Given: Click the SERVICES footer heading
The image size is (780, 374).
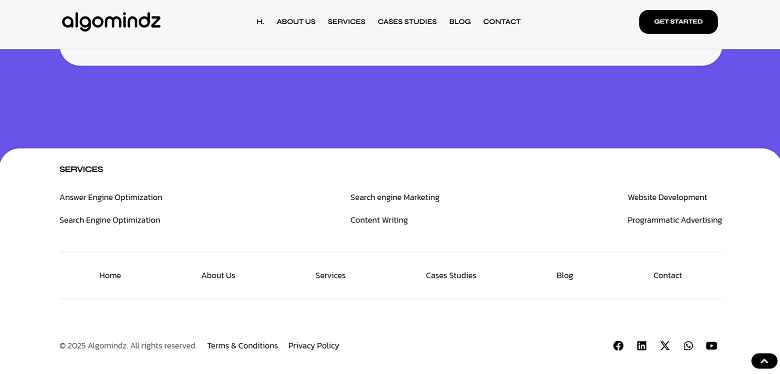Looking at the screenshot, I should (x=81, y=170).
